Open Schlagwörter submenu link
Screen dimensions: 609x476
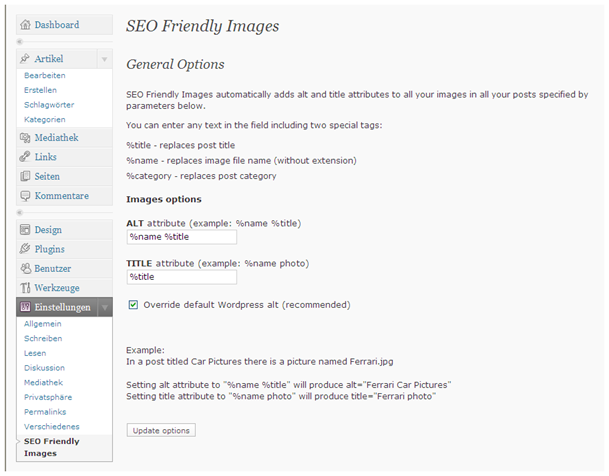click(49, 105)
